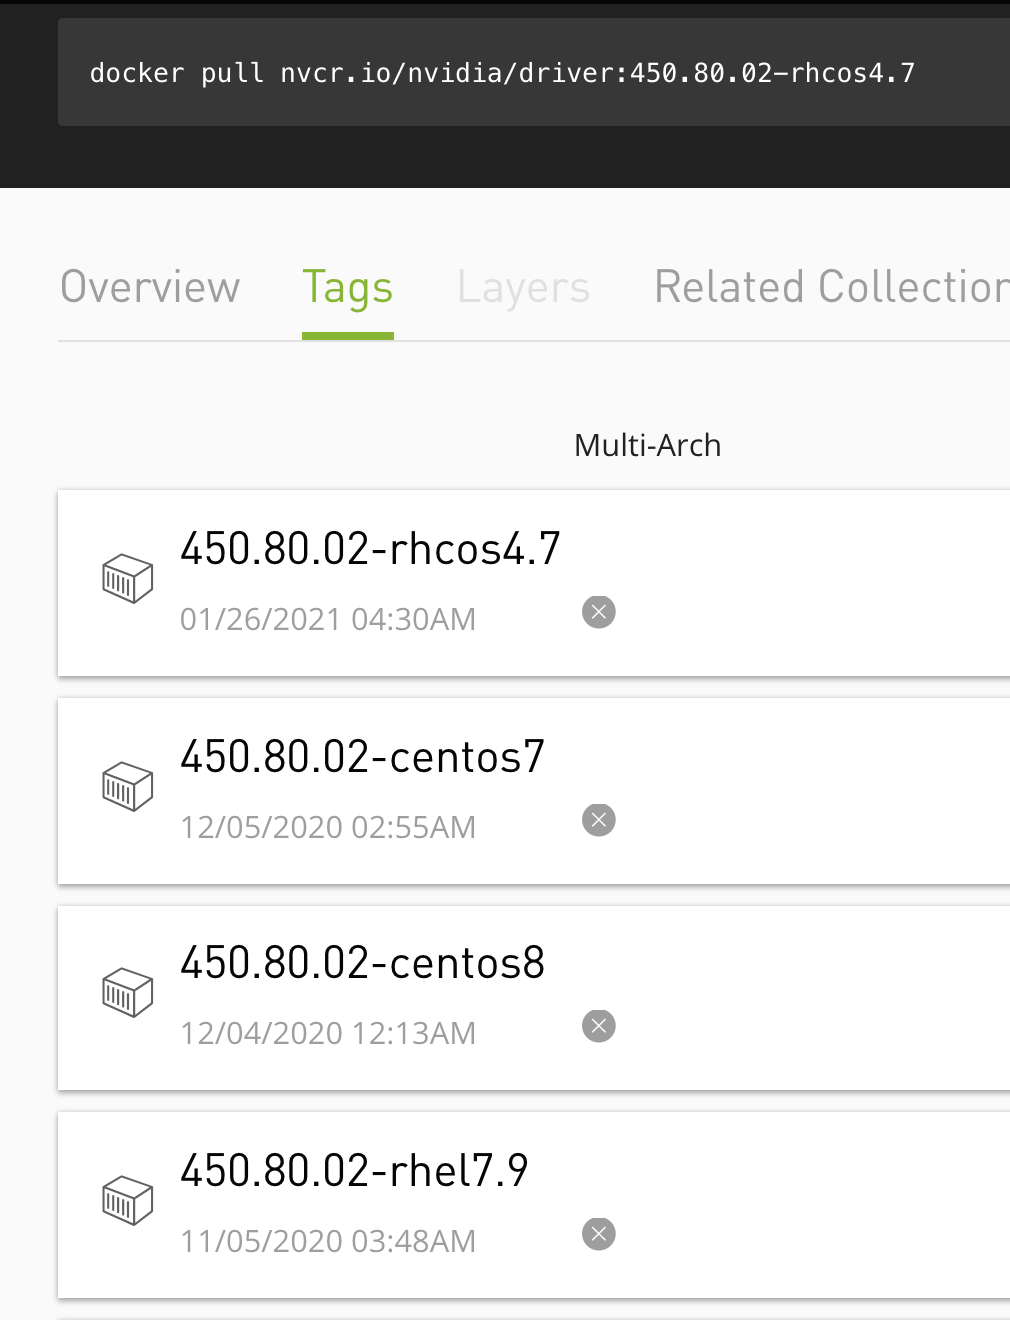The height and width of the screenshot is (1320, 1010).
Task: Open the 450.80.02-rhcos4.7 tag name
Action: pos(370,549)
